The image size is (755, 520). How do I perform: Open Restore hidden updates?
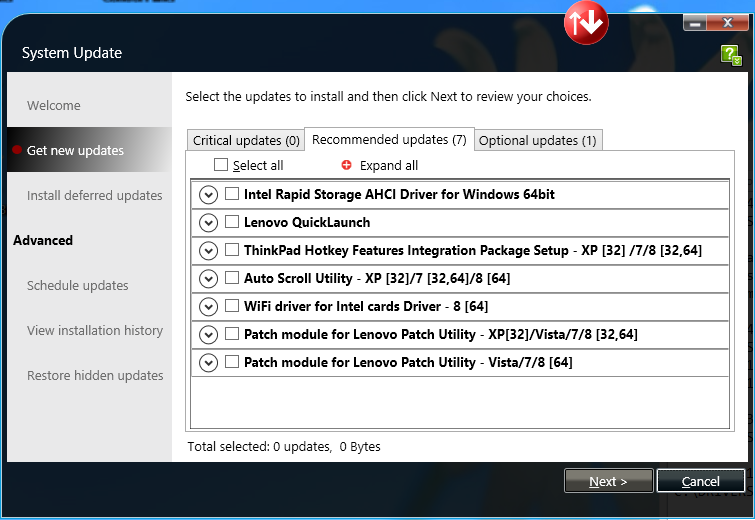pos(95,375)
